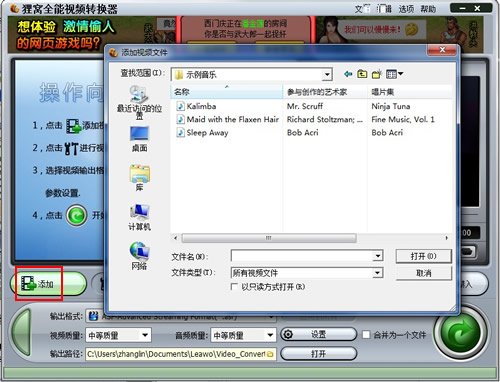Click the Cancel (取消) button

point(423,273)
